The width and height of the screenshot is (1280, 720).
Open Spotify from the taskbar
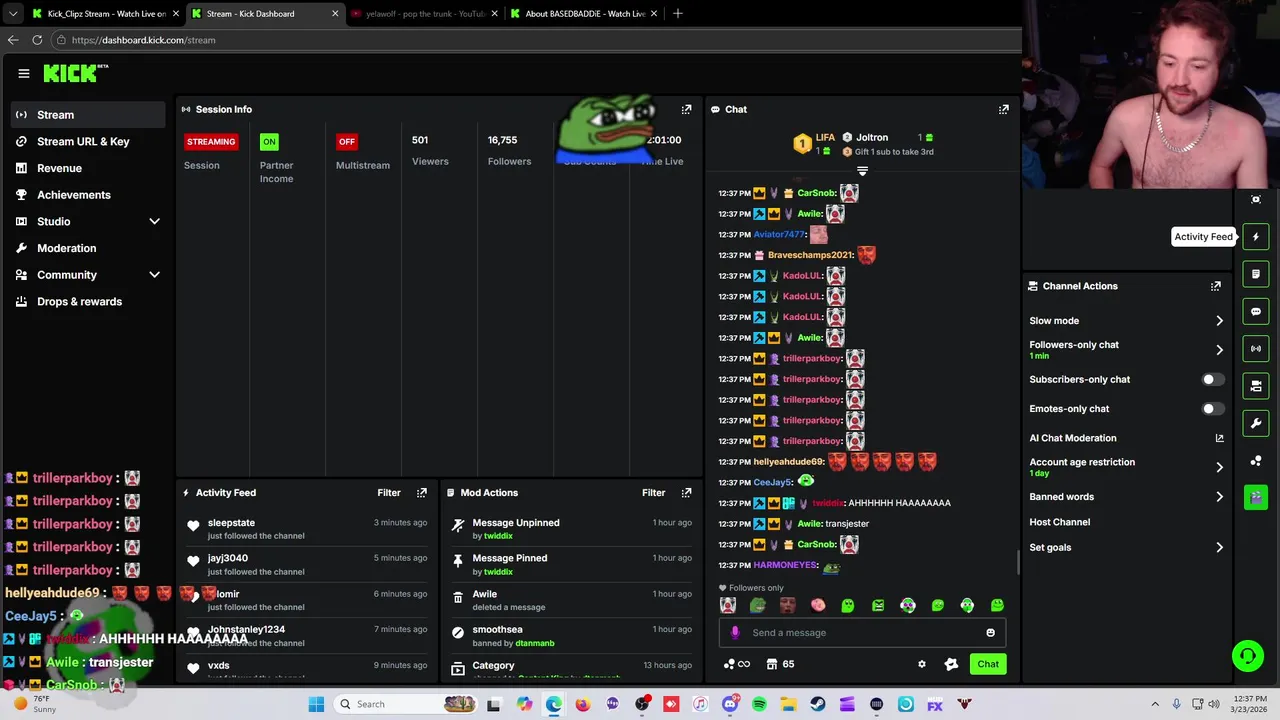[759, 704]
